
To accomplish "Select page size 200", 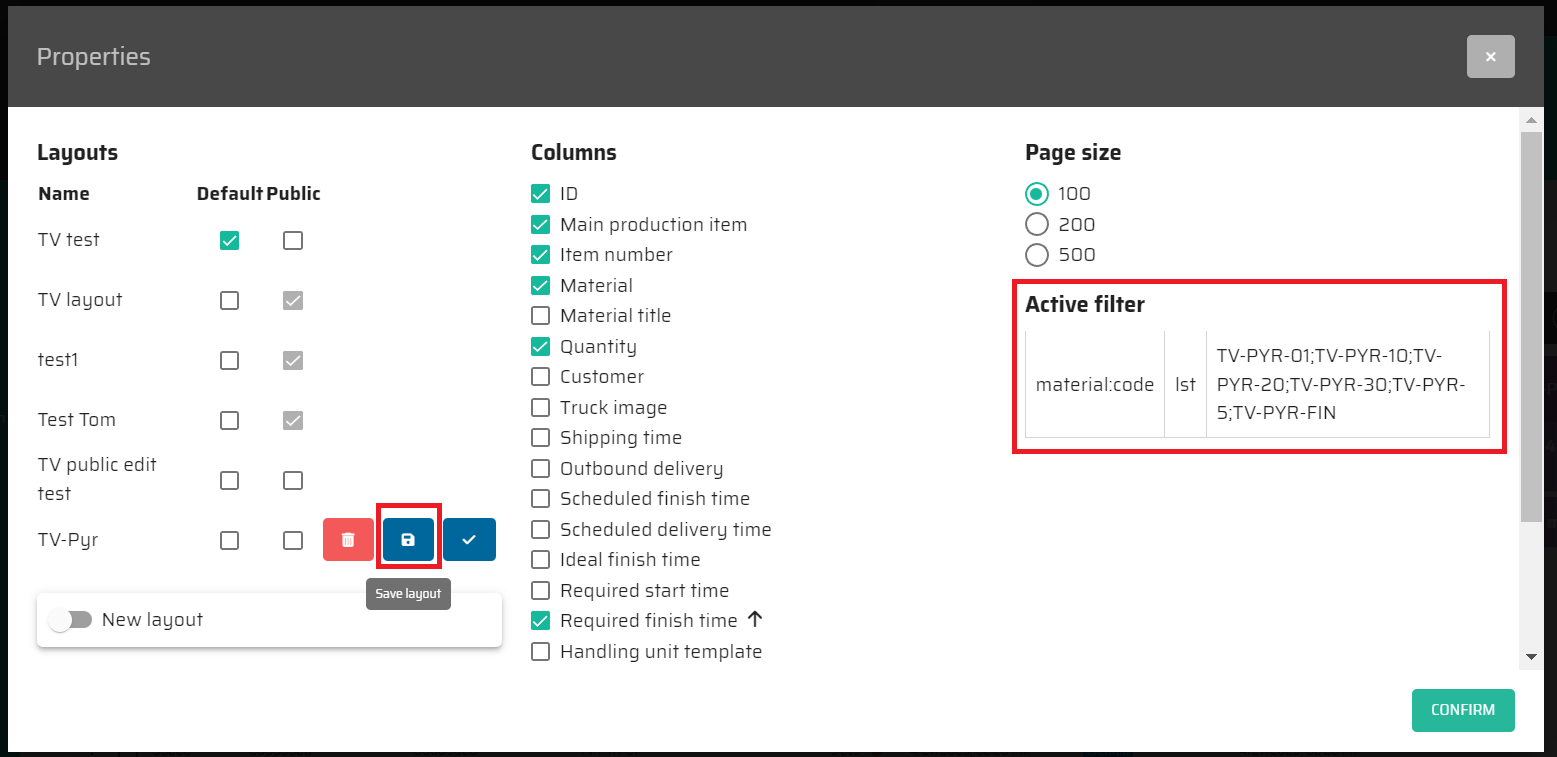I will click(1037, 224).
